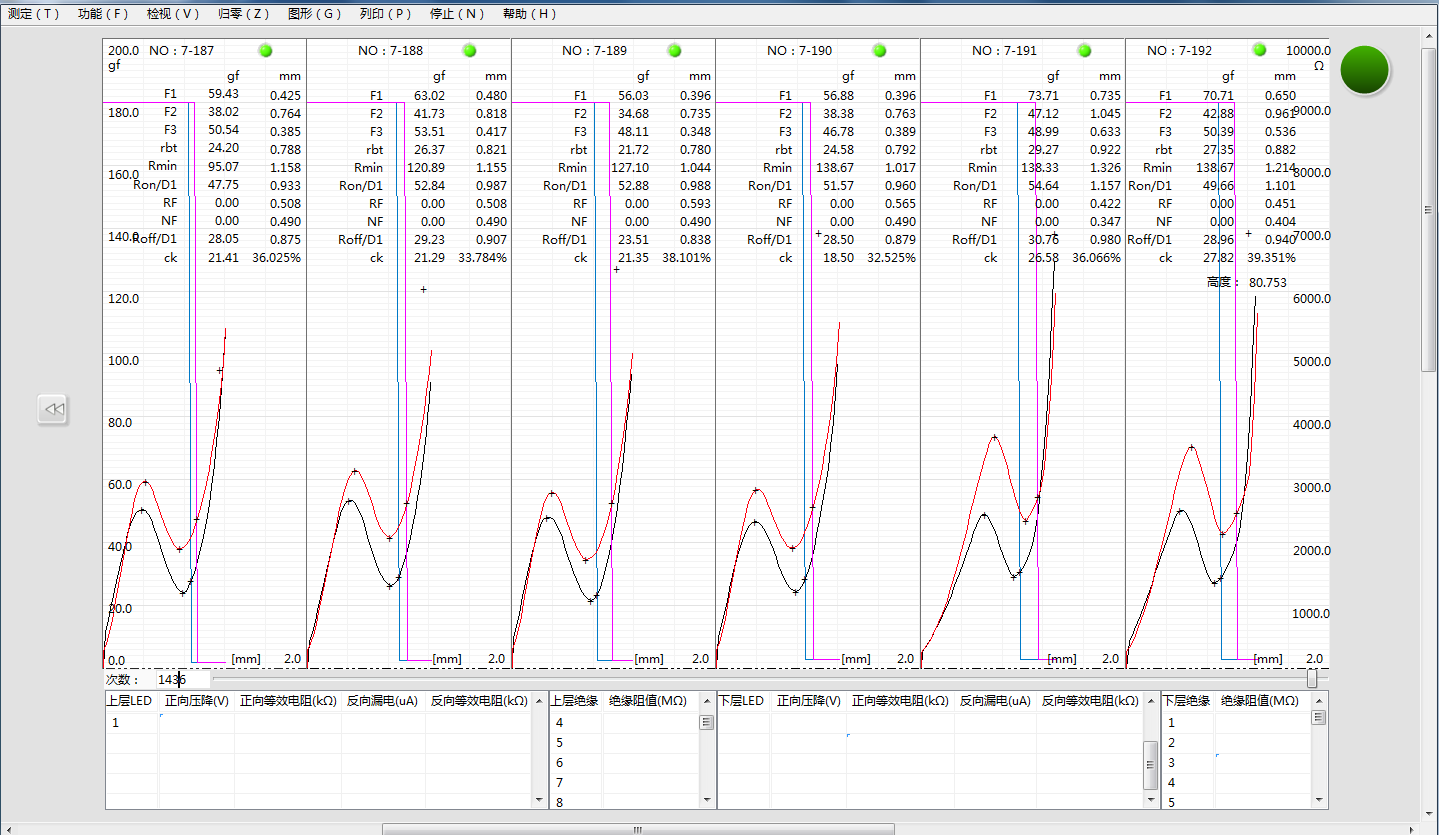Click green LED indicator for NO: 7-189
This screenshot has height=835, width=1439.
pos(674,50)
